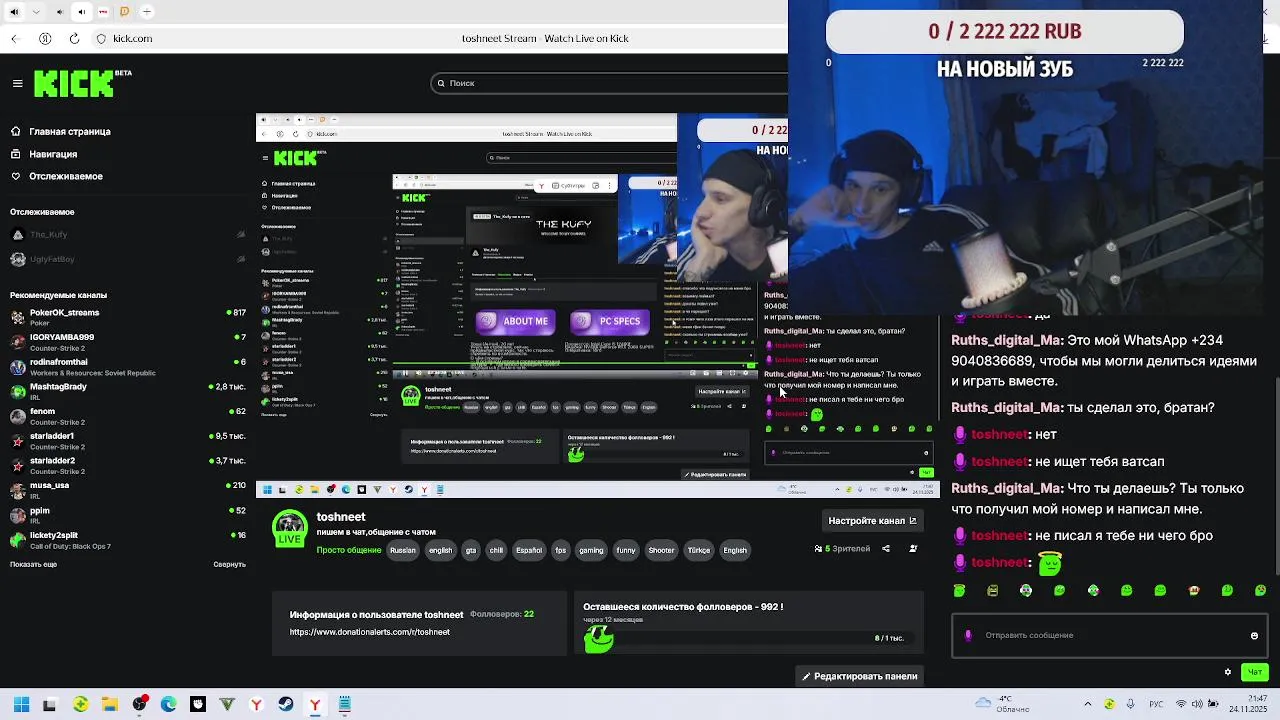Click the toshneet LIVE avatar
This screenshot has width=1280, height=720.
(290, 528)
